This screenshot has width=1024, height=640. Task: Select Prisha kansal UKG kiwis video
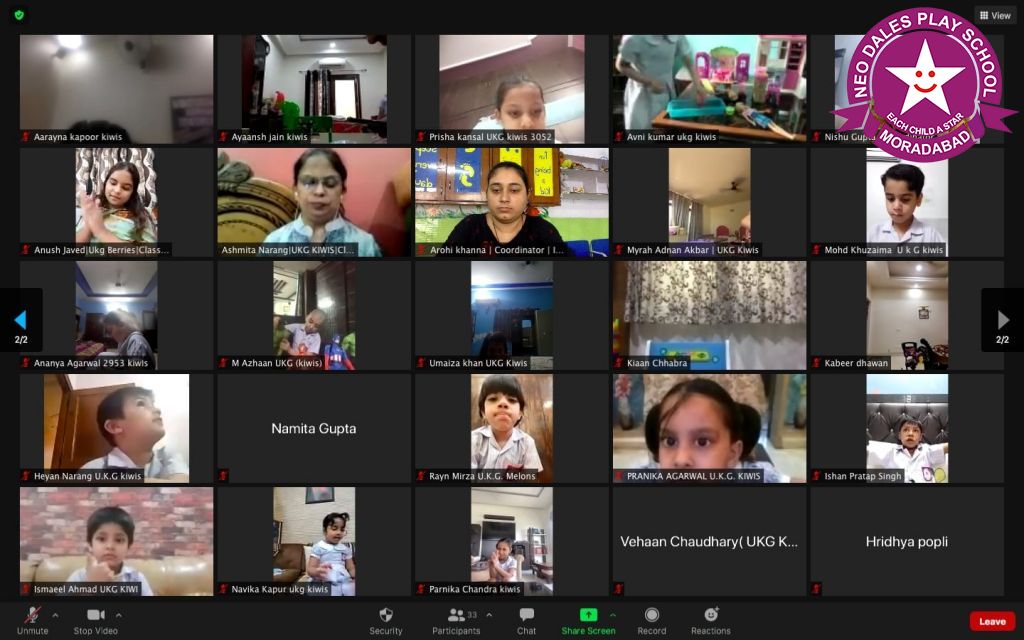point(511,89)
